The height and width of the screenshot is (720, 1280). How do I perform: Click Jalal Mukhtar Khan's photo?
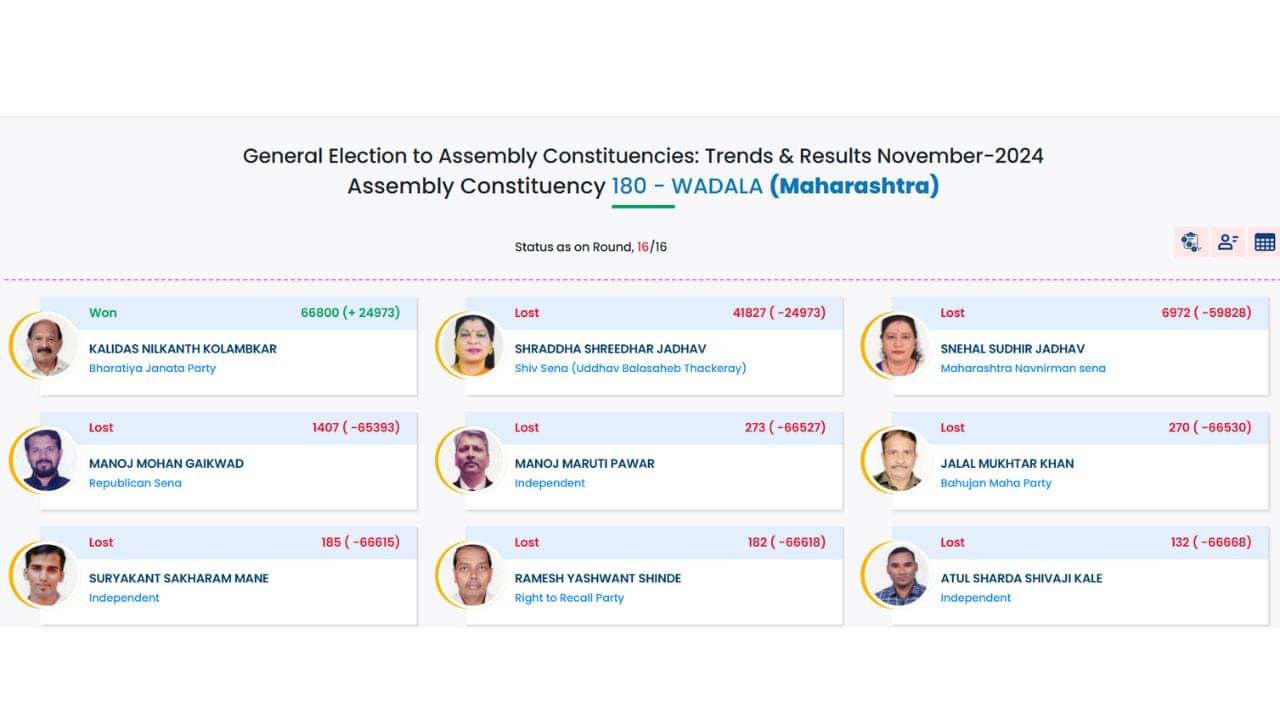[899, 460]
